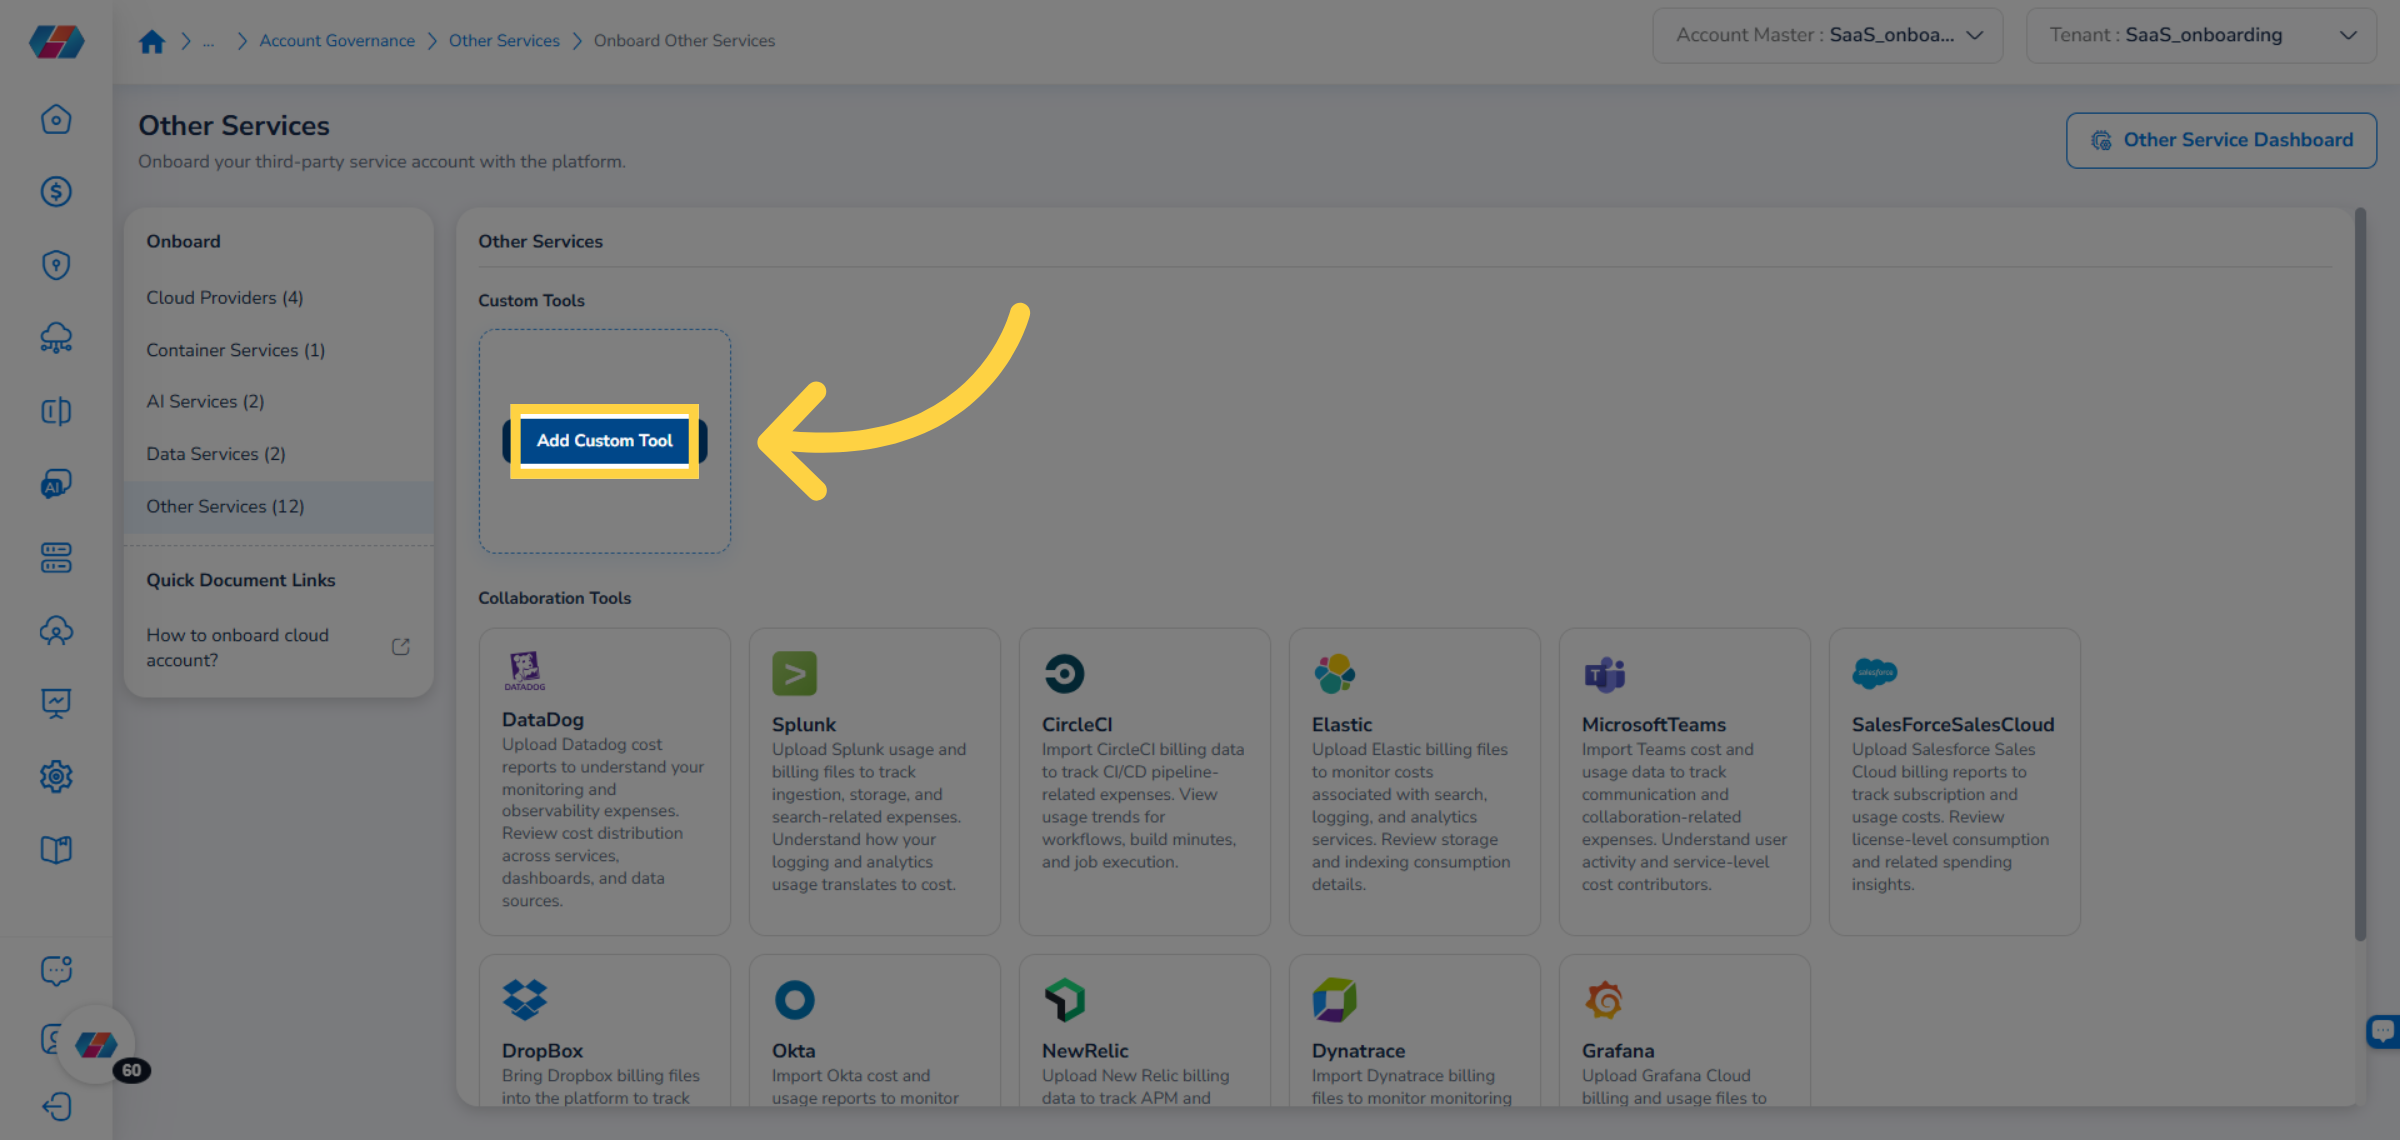Open the How to onboard cloud account link

click(237, 647)
